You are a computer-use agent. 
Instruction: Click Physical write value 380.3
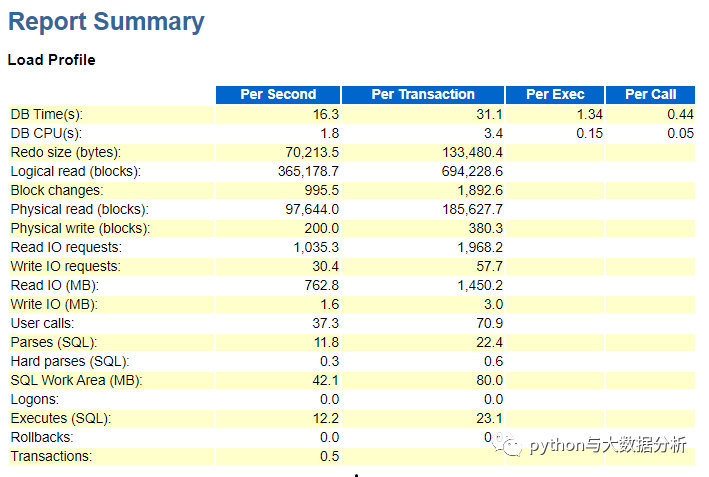(x=486, y=228)
